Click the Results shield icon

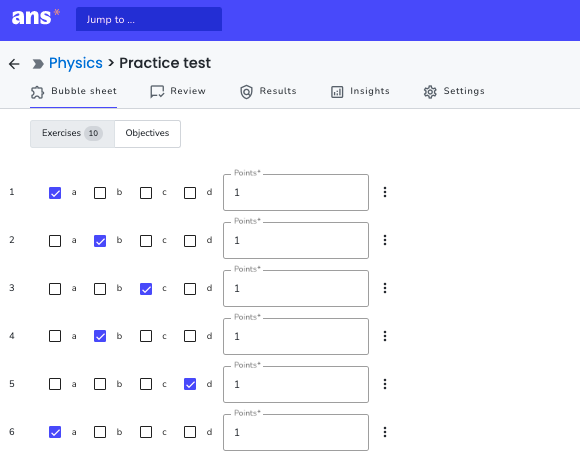pyautogui.click(x=246, y=92)
